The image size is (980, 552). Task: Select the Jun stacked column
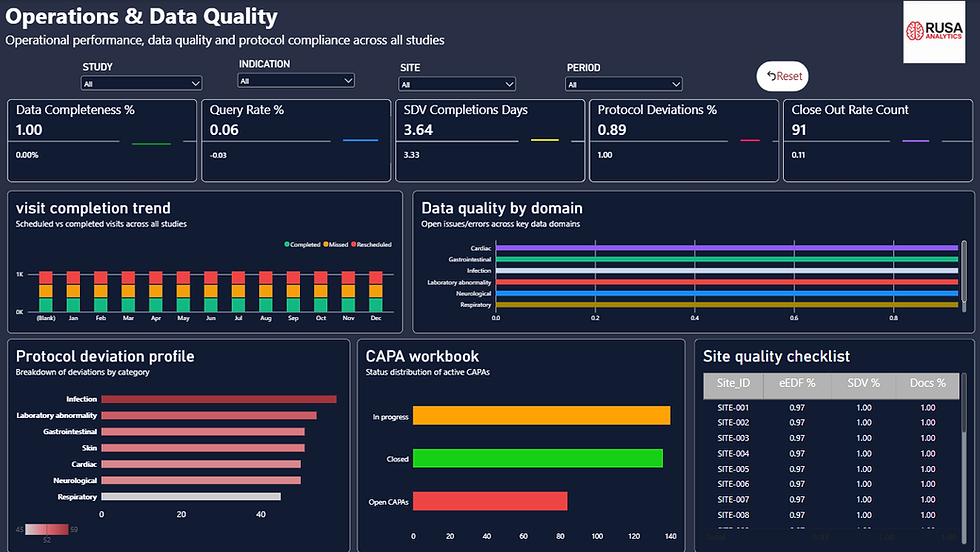(211, 291)
